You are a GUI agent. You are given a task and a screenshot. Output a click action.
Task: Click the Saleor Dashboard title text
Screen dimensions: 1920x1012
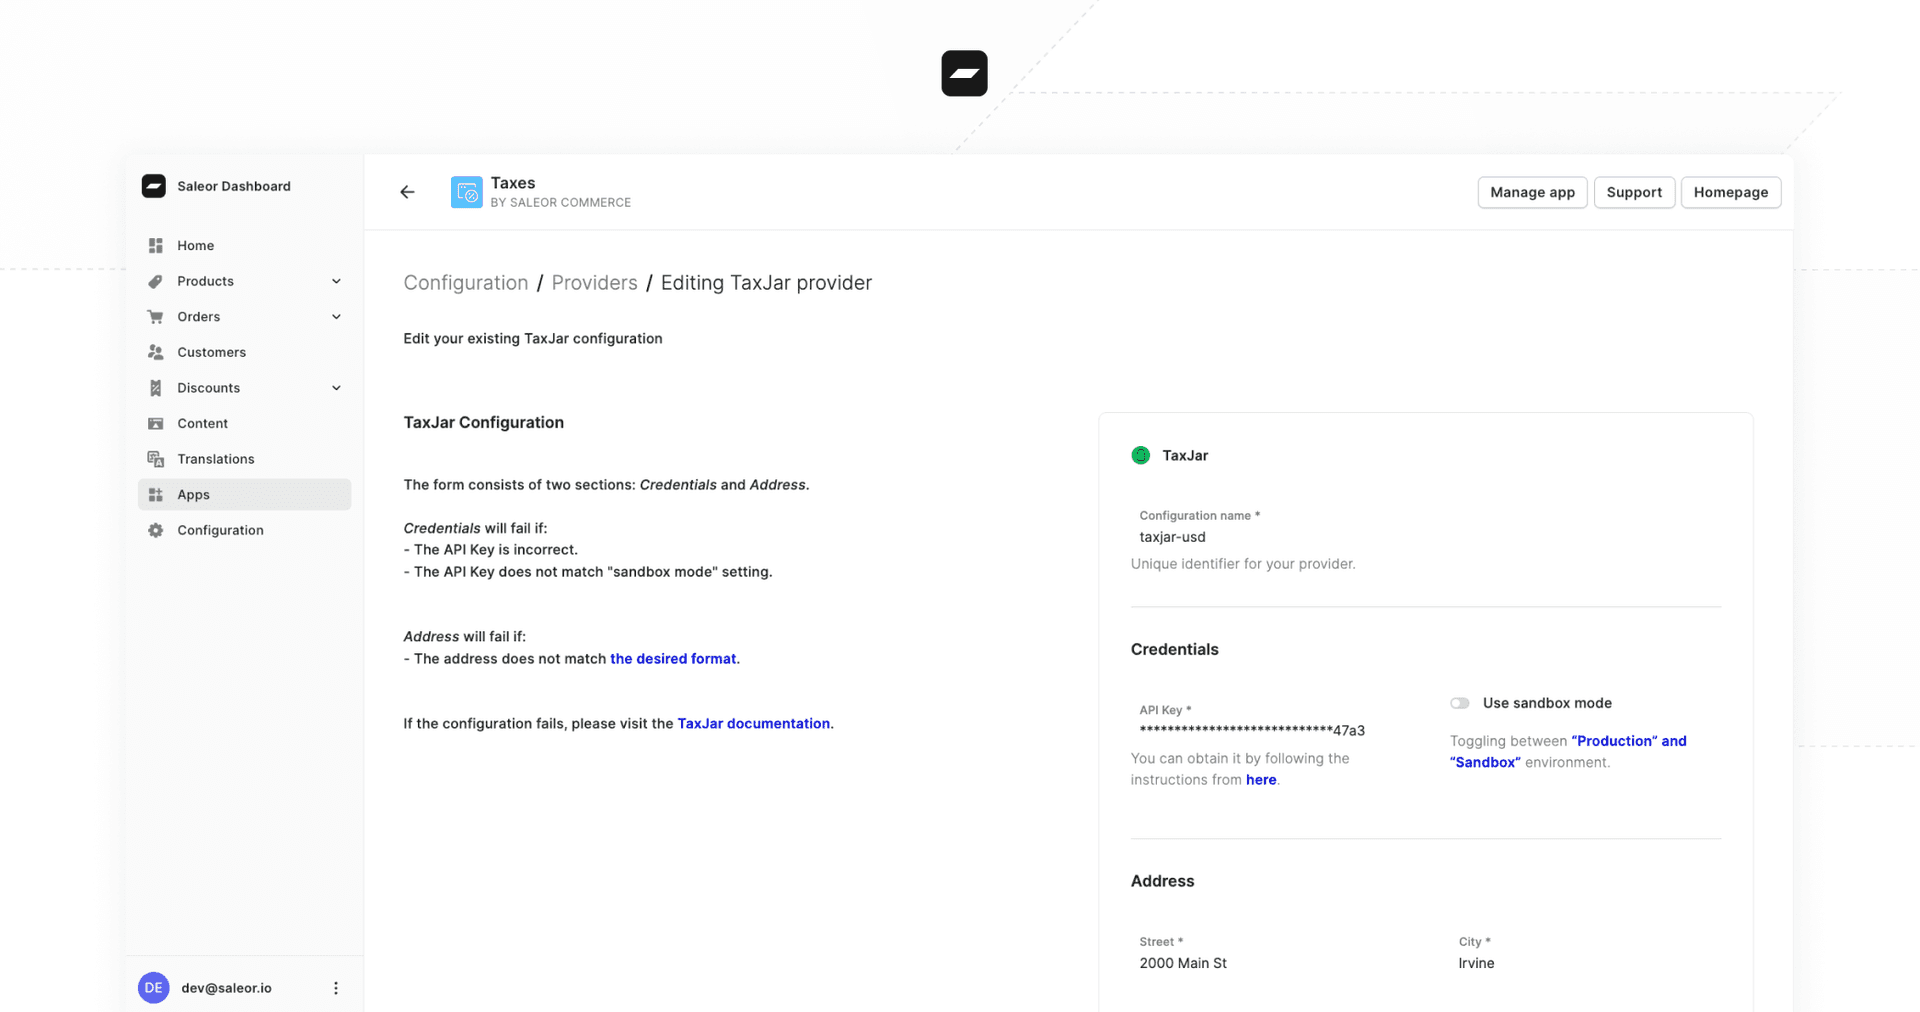click(x=234, y=186)
